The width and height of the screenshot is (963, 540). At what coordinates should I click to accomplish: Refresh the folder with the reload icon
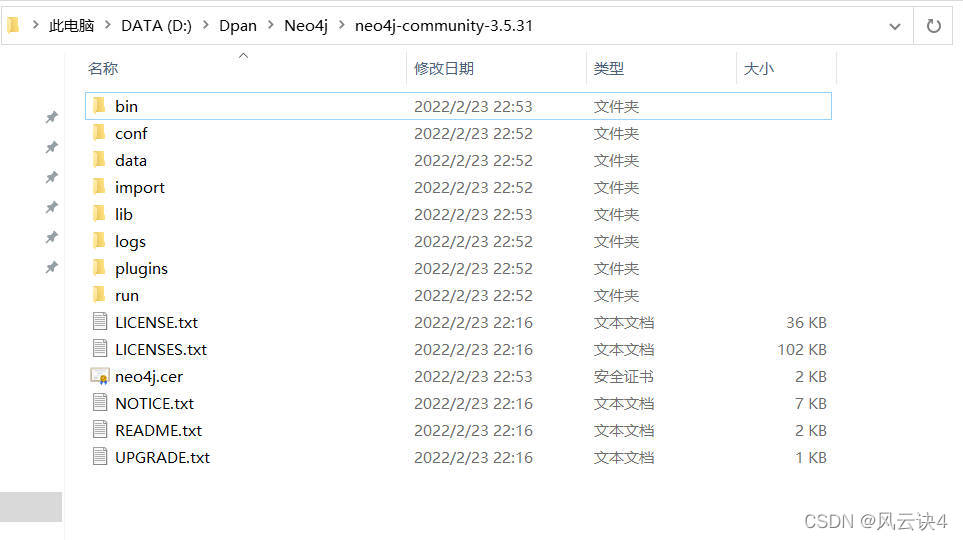click(x=934, y=26)
